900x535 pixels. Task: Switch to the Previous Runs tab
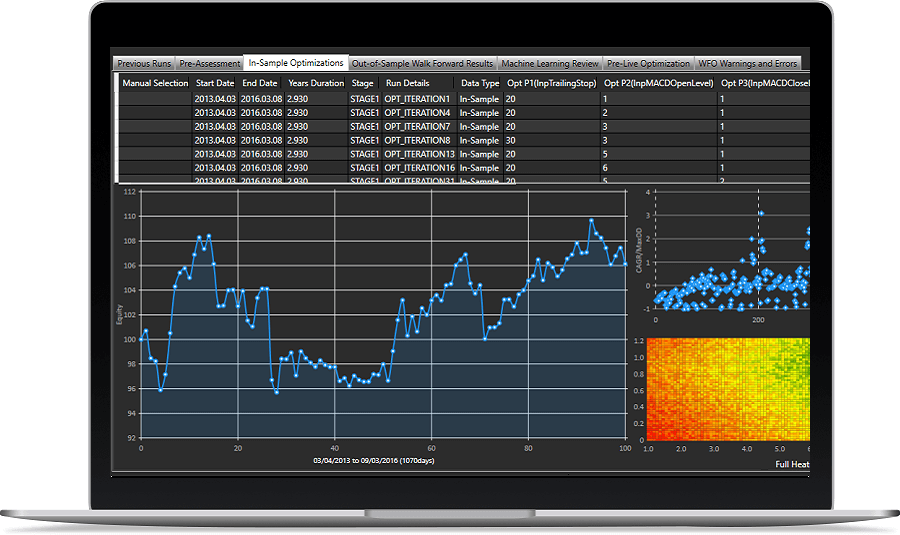144,64
